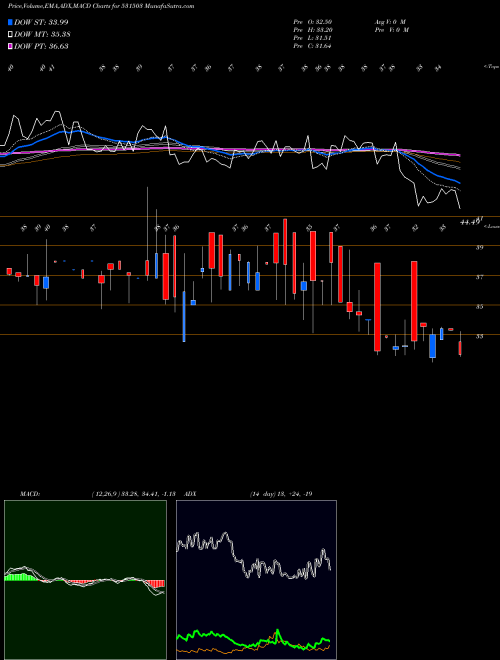The image size is (500, 660).
Task: Select the 'DOW PT: 36.63' legend label
Action: [41, 46]
